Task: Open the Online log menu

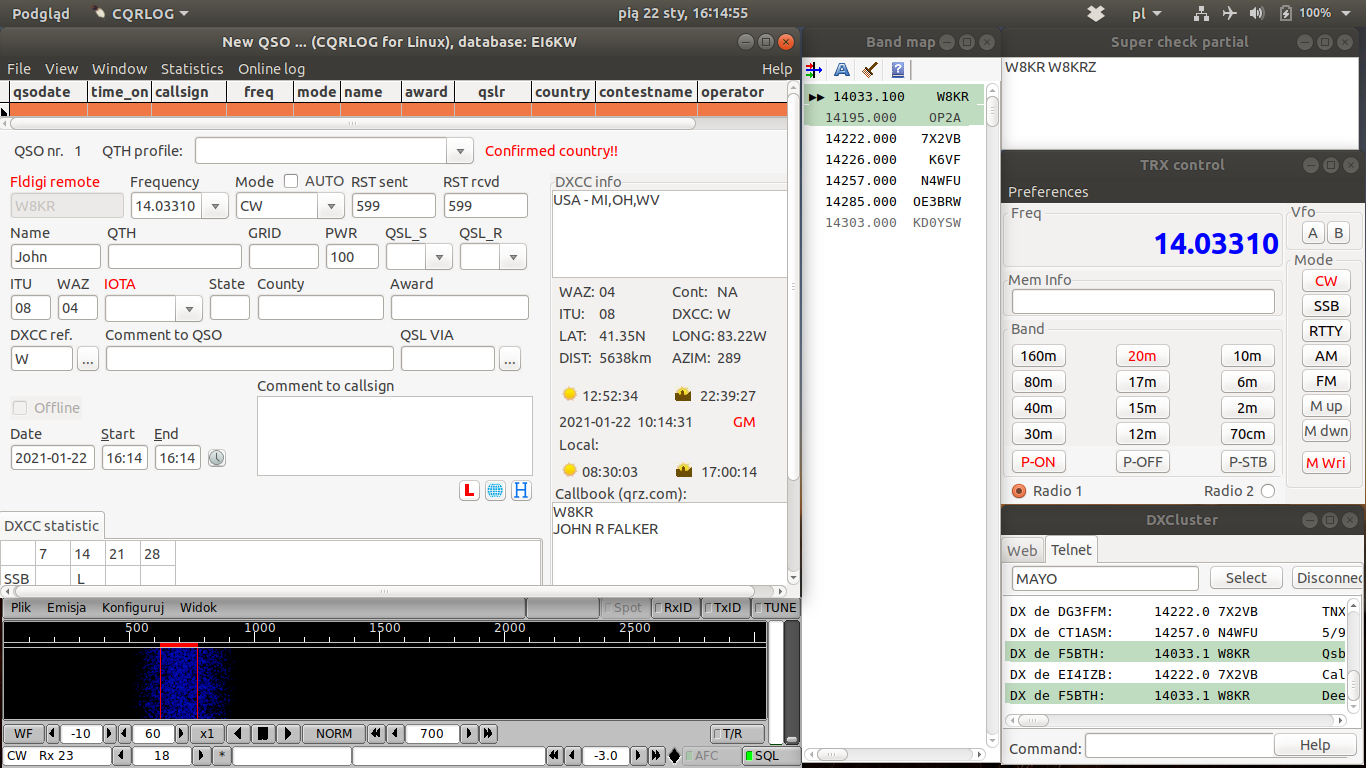Action: click(271, 69)
